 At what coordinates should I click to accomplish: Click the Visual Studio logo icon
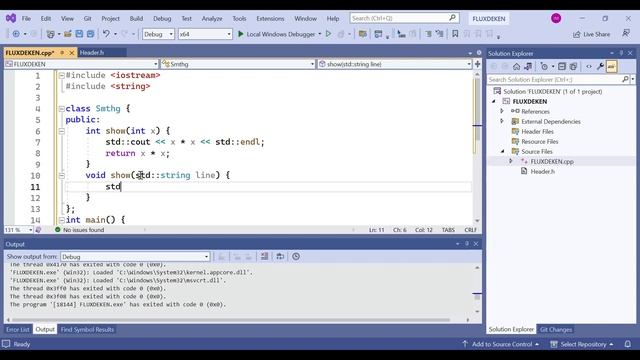(11, 18)
